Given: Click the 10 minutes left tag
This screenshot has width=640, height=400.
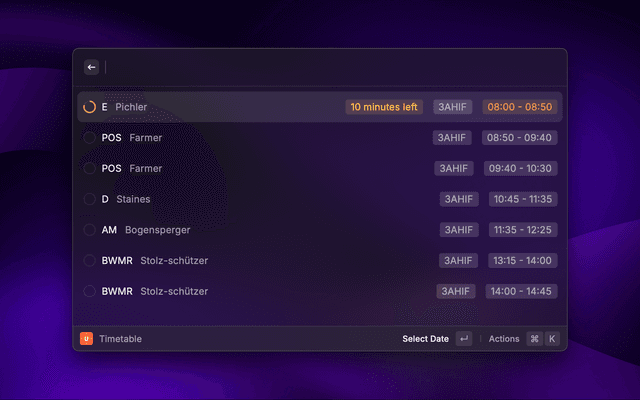Looking at the screenshot, I should 384,107.
